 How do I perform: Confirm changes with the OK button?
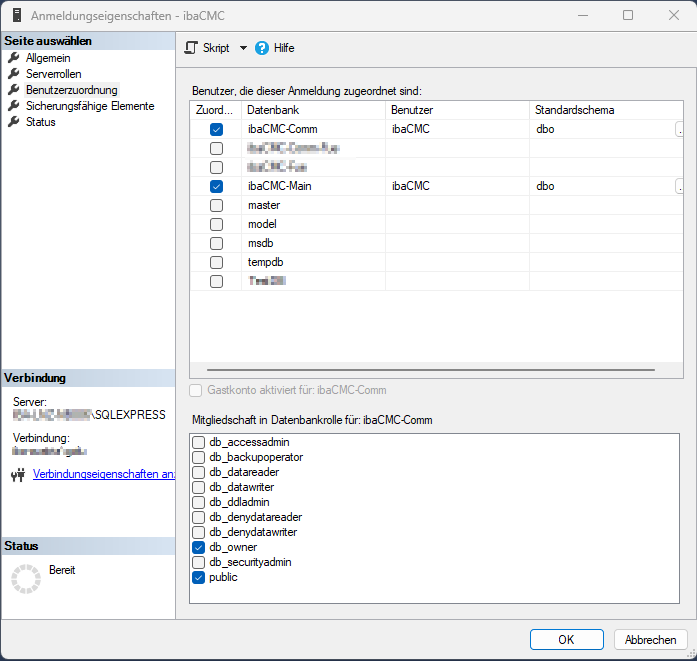tap(566, 640)
